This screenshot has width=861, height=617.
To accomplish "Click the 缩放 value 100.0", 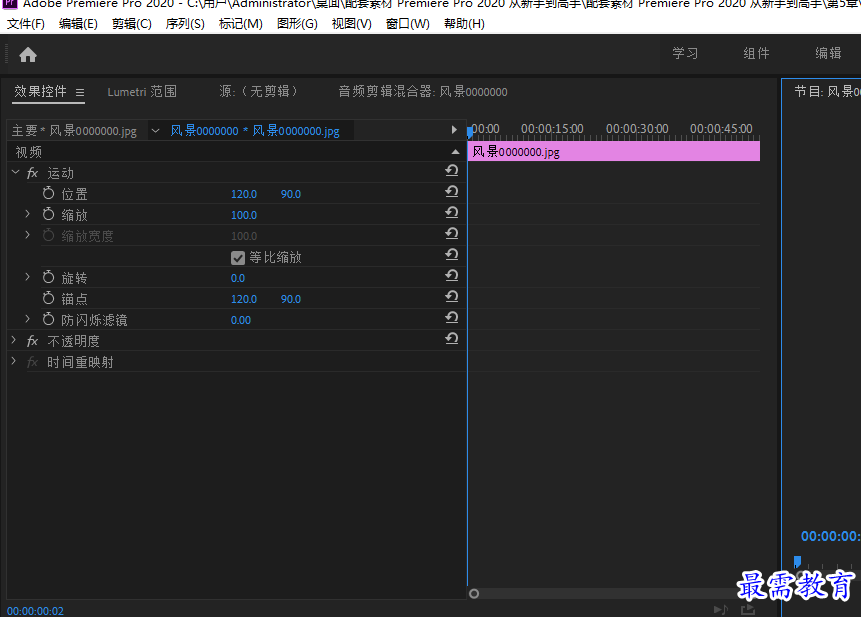I will click(x=244, y=215).
